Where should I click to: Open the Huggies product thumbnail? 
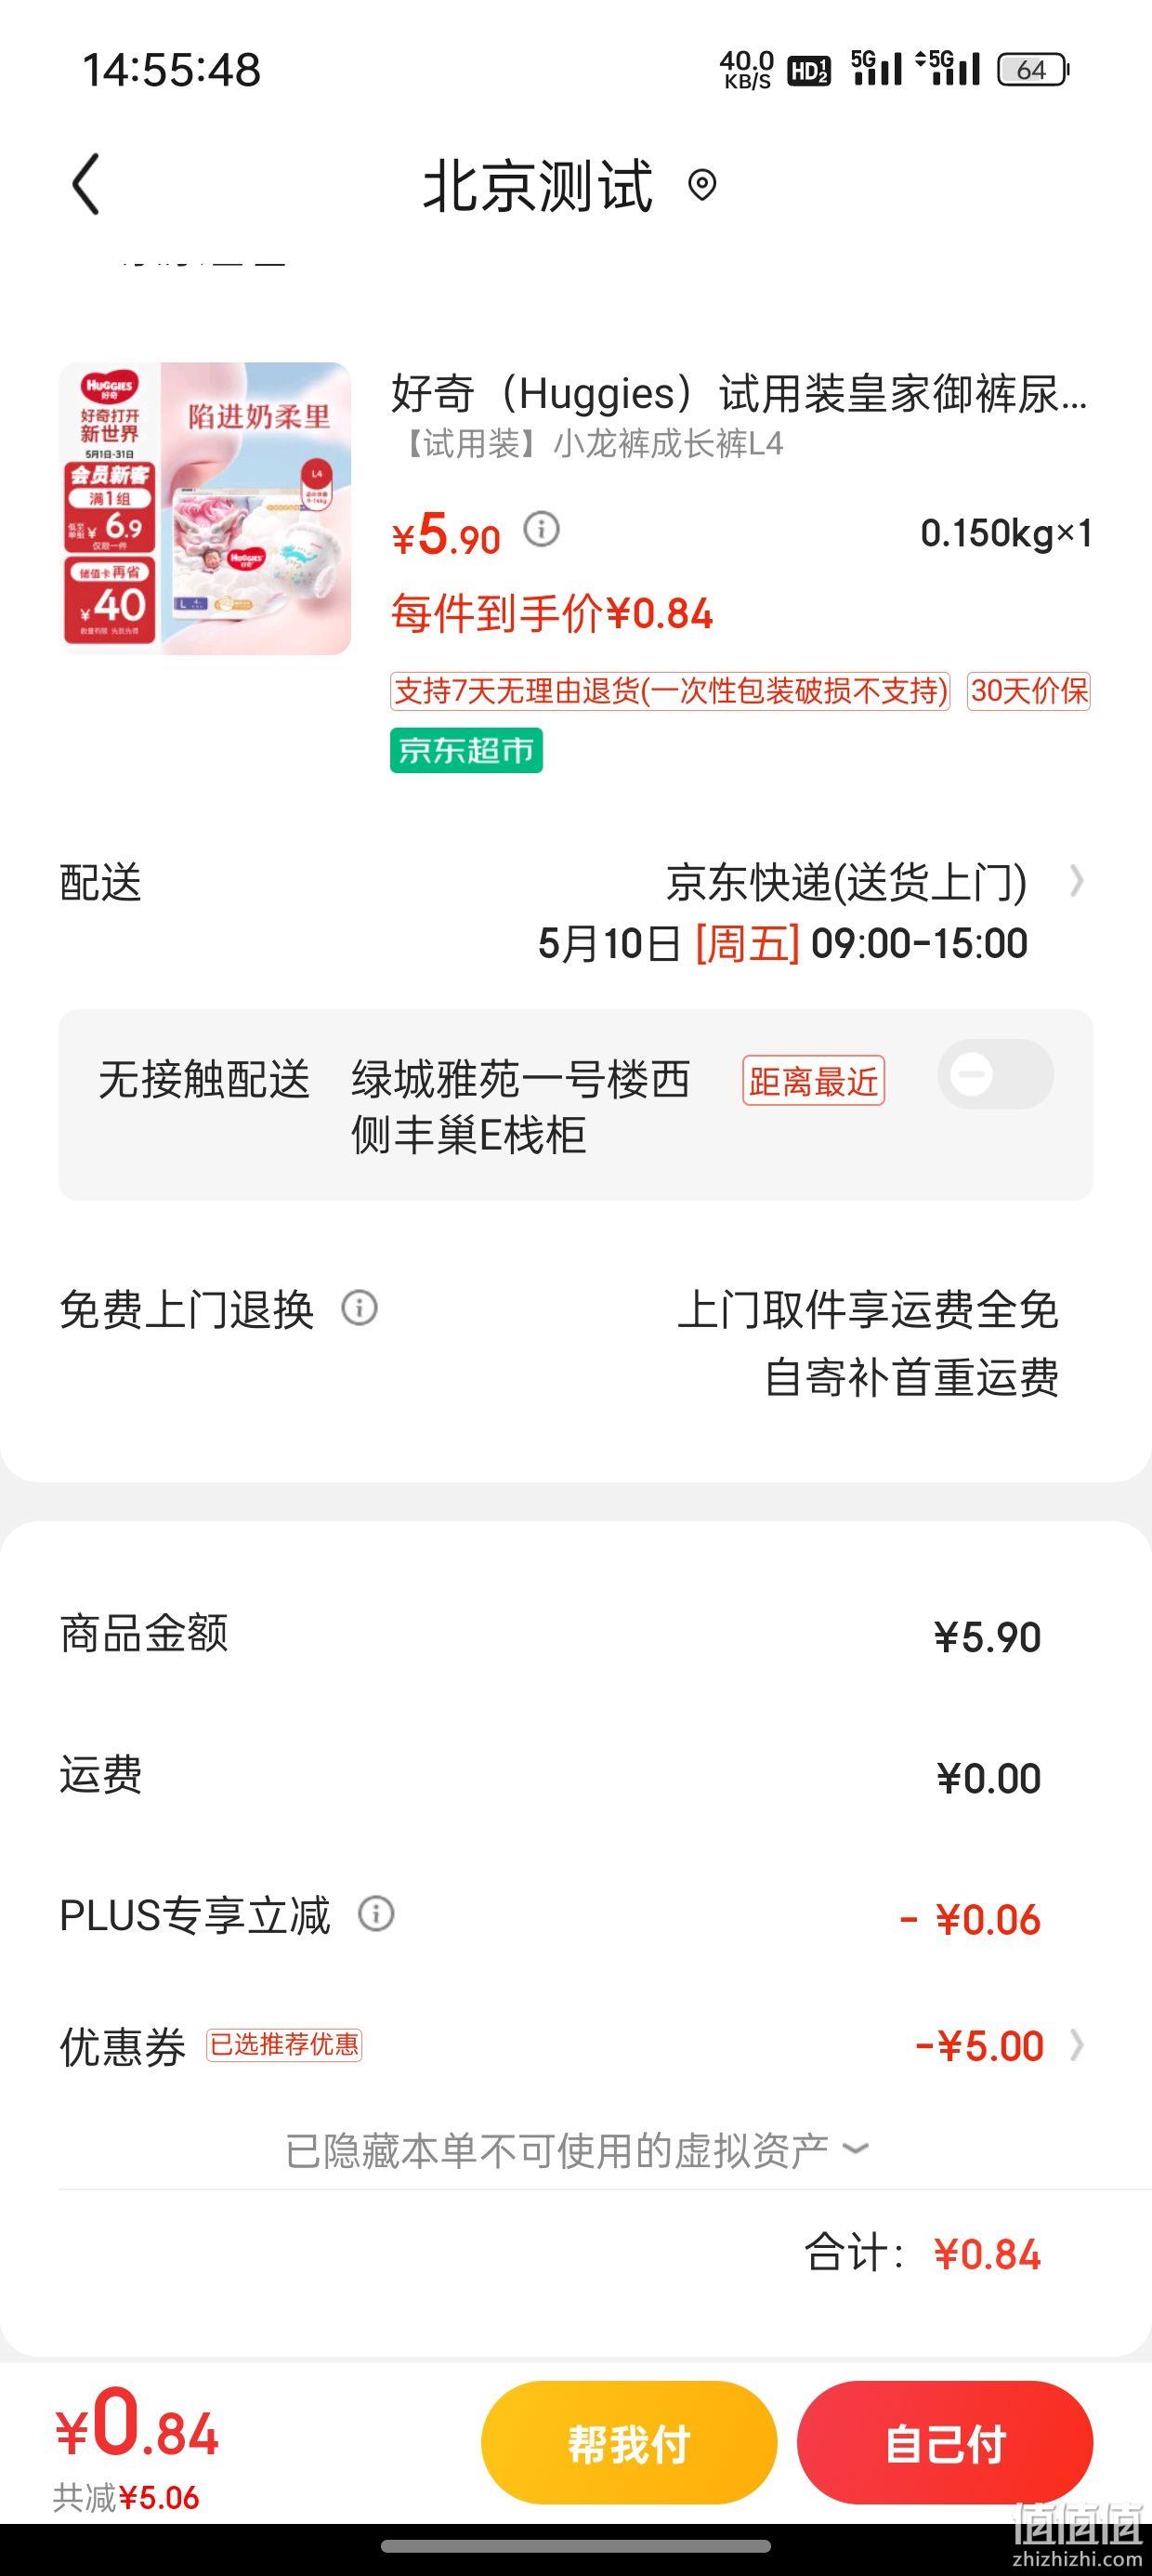[205, 508]
